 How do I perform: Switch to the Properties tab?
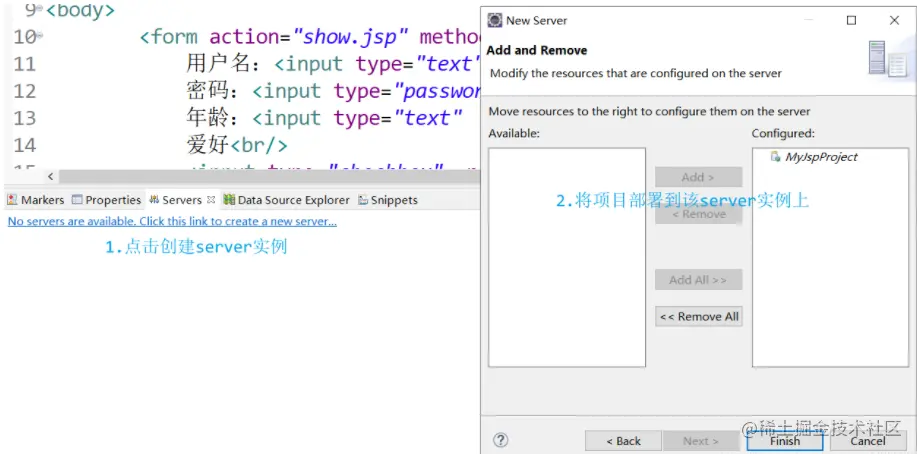106,200
